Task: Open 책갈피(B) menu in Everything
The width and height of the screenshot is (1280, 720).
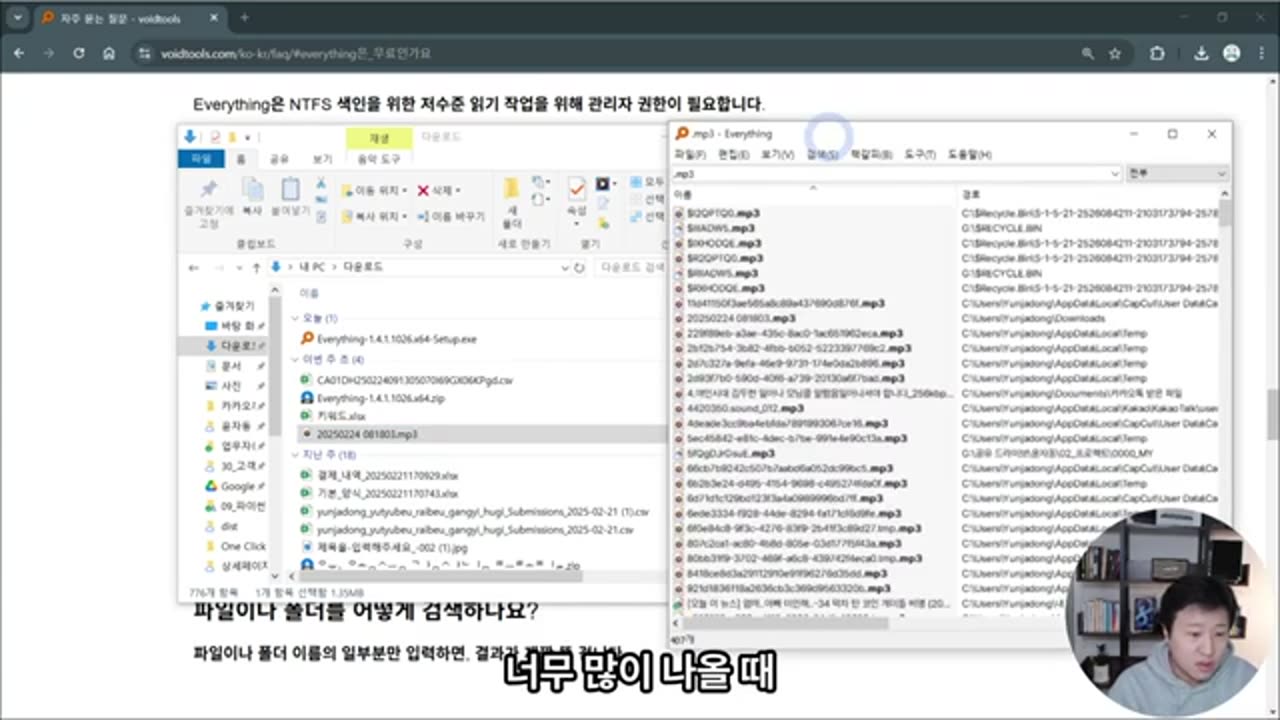Action: click(x=871, y=155)
